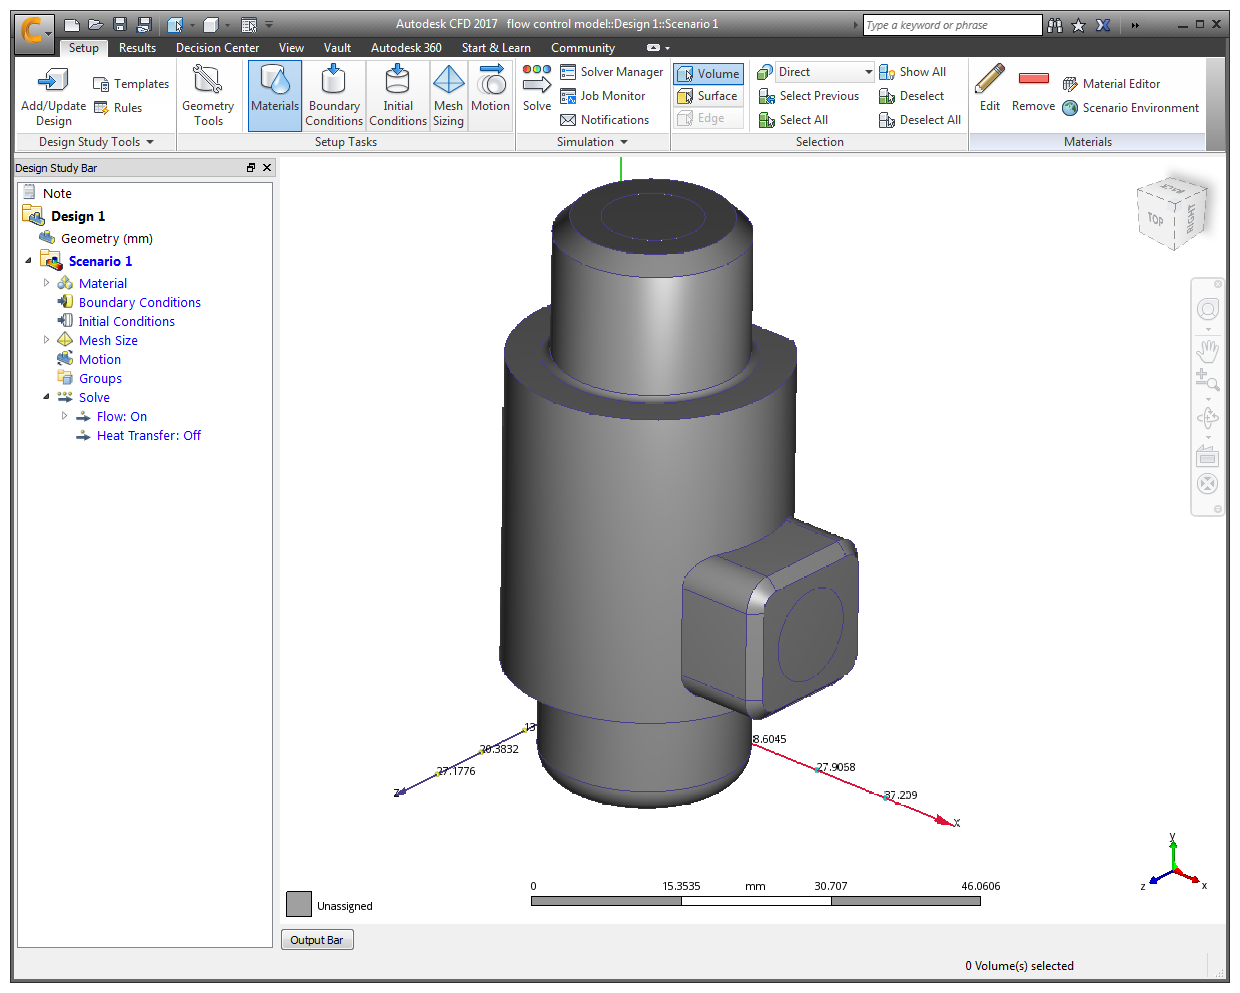Image resolution: width=1240 pixels, height=993 pixels.
Task: Click Edit material pencil icon
Action: 990,88
